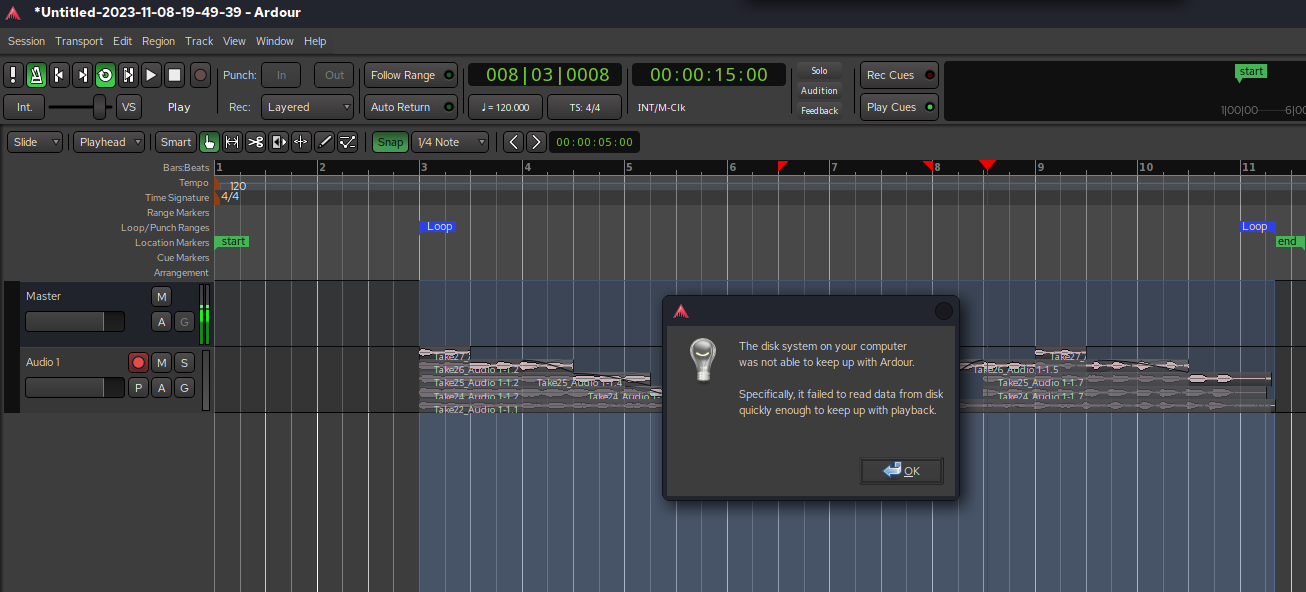
Task: Toggle Auto Return option
Action: point(410,107)
